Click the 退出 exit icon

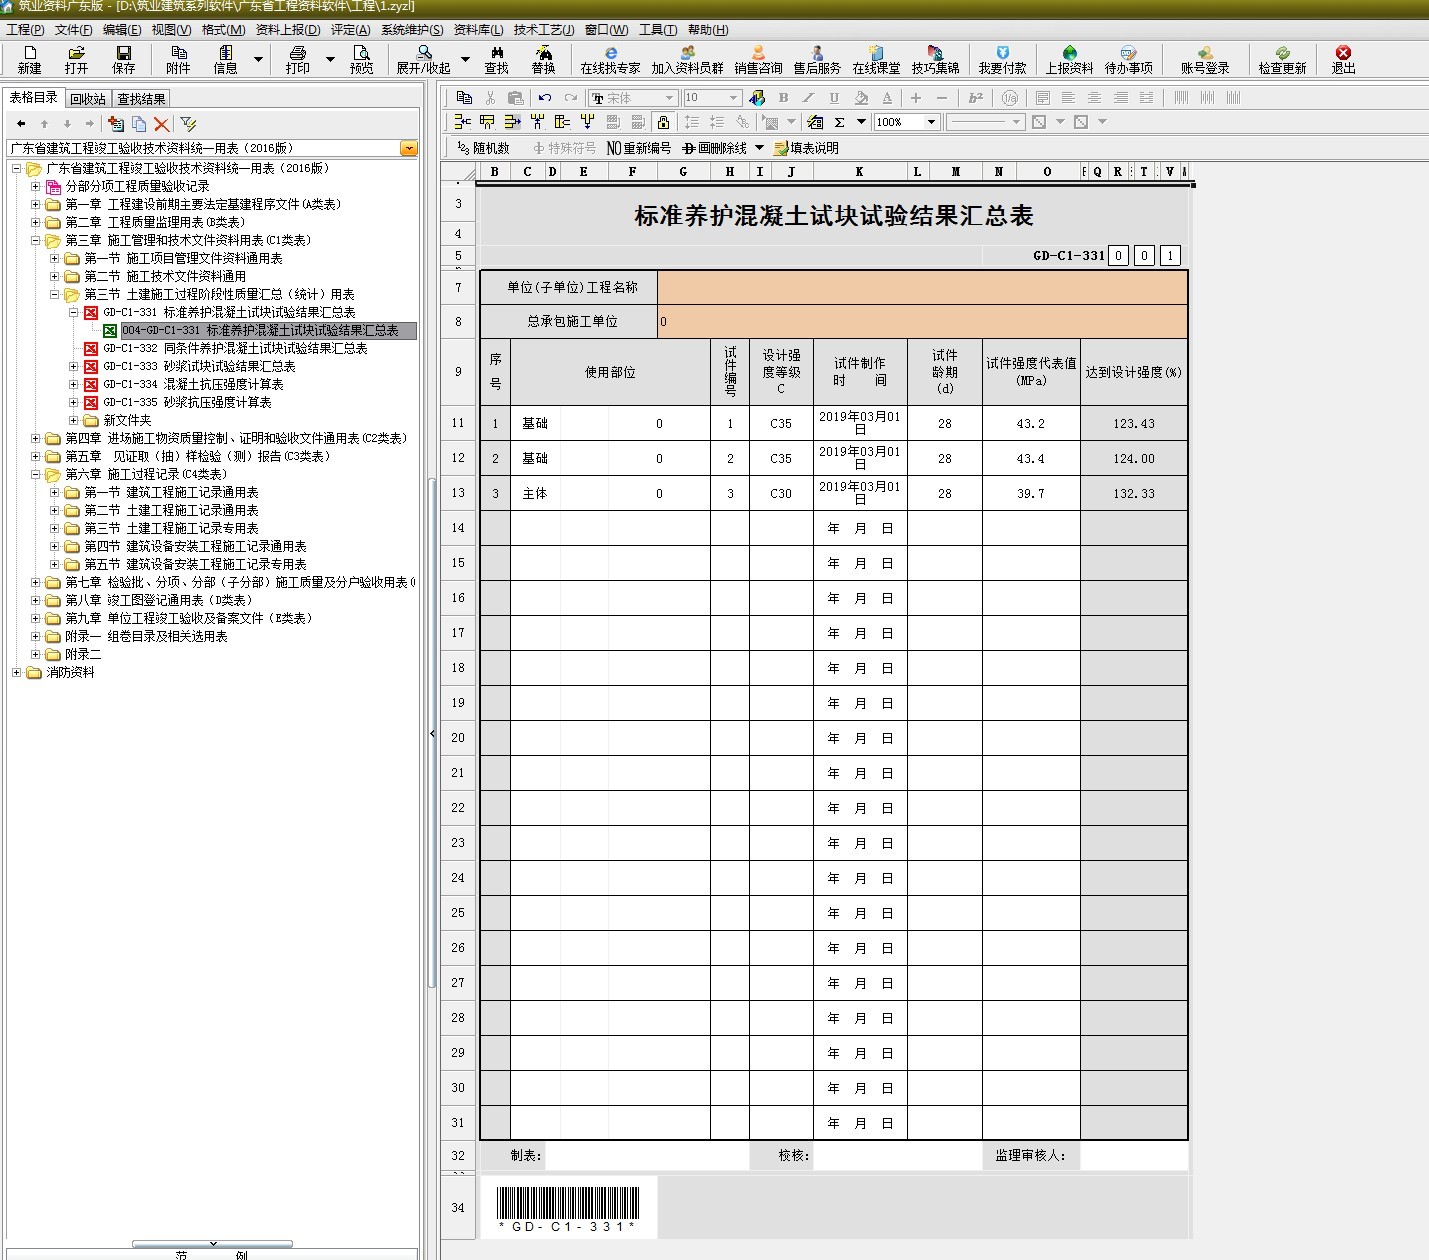pyautogui.click(x=1343, y=60)
